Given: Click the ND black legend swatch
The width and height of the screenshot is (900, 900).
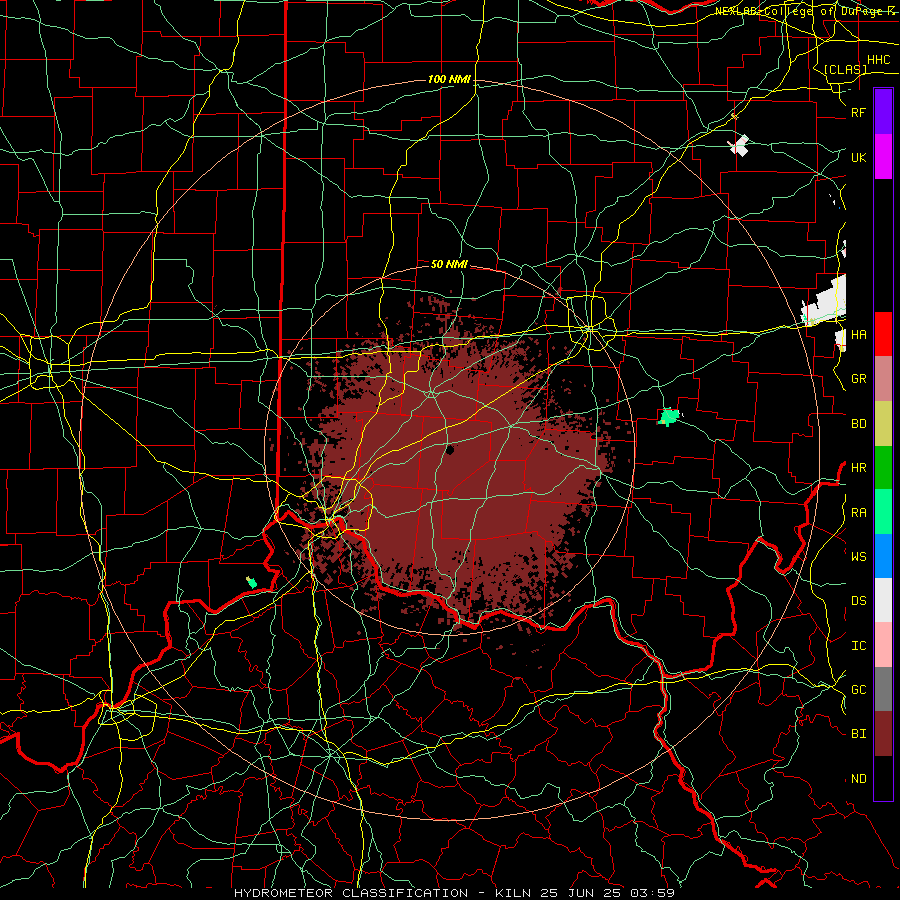Looking at the screenshot, I should point(883,778).
